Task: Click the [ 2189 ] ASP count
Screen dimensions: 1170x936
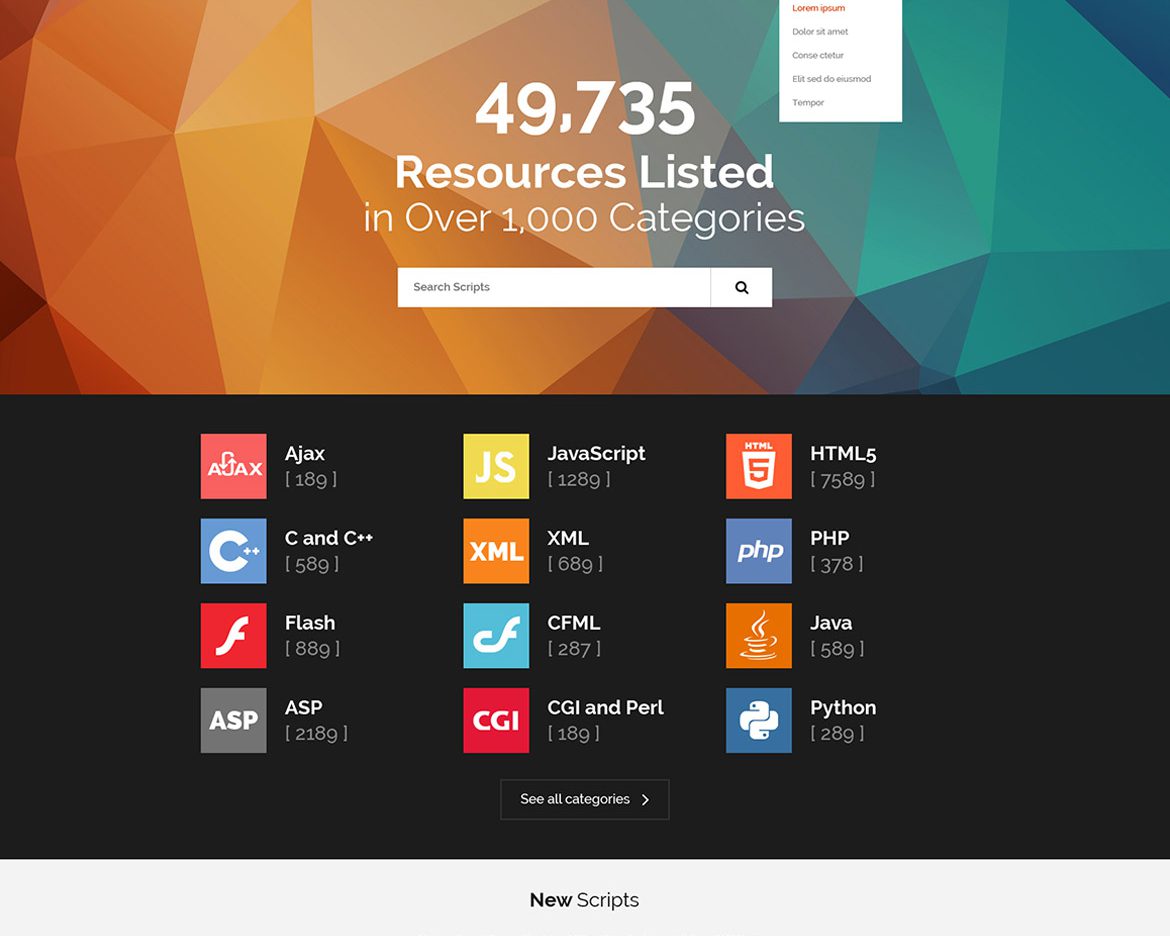Action: (316, 733)
